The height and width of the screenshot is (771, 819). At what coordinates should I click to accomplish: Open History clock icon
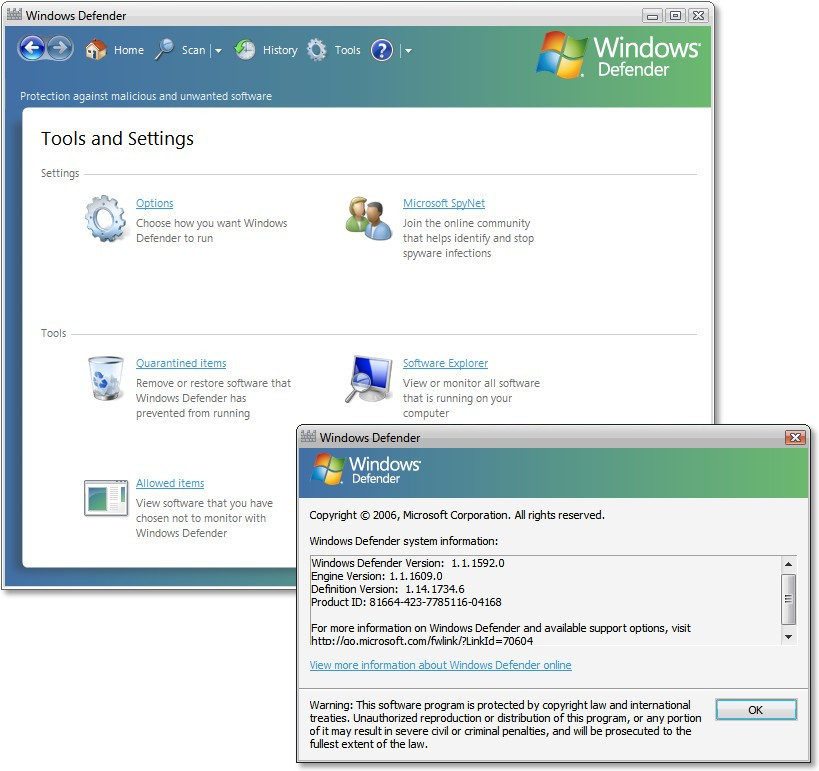(244, 50)
